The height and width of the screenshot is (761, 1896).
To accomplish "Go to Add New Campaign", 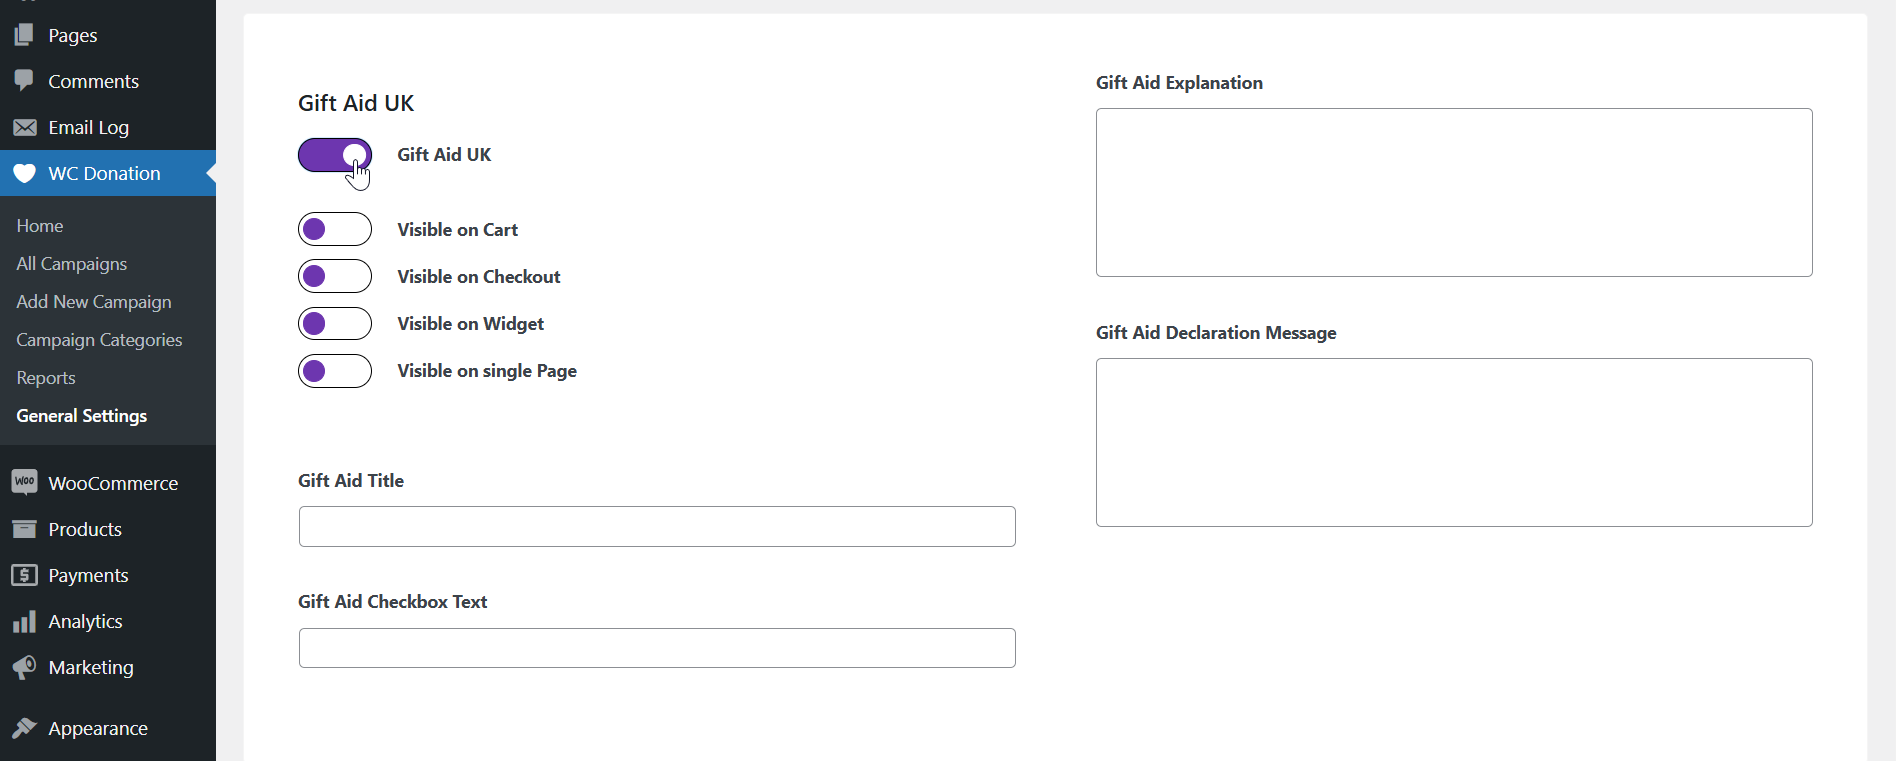I will (94, 302).
